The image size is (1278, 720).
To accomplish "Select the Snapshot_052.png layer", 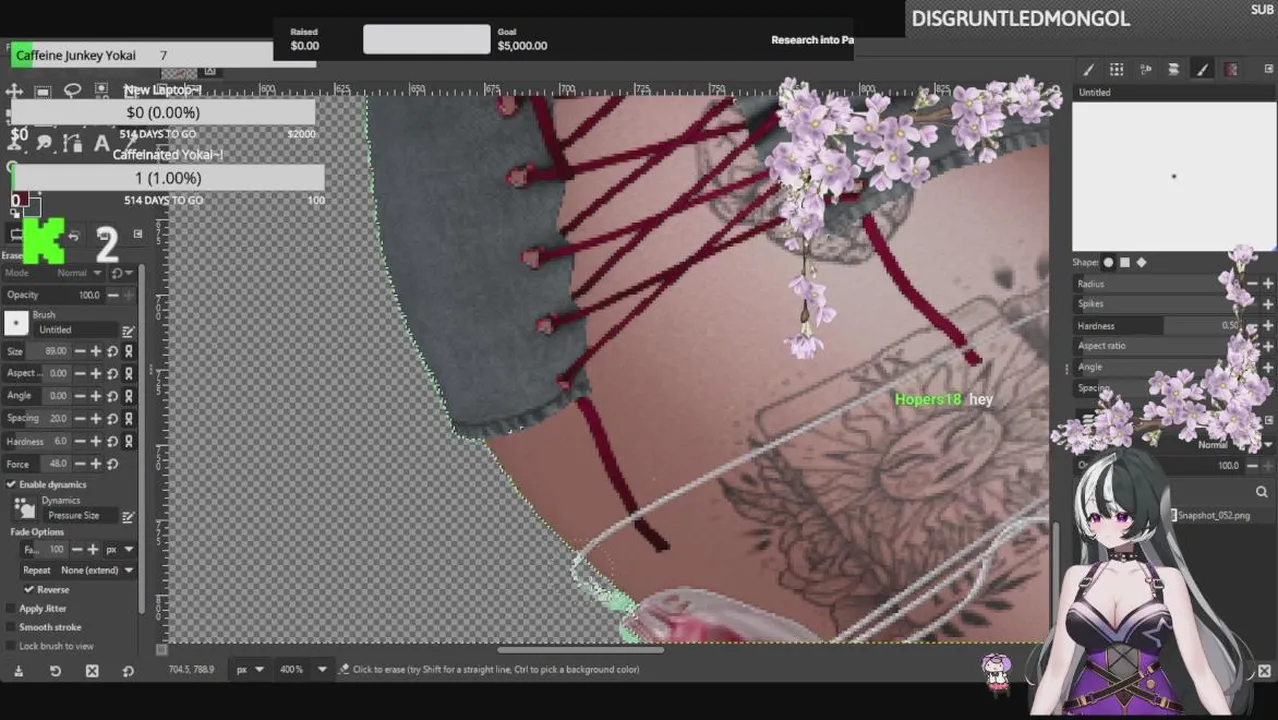I will [x=1213, y=516].
